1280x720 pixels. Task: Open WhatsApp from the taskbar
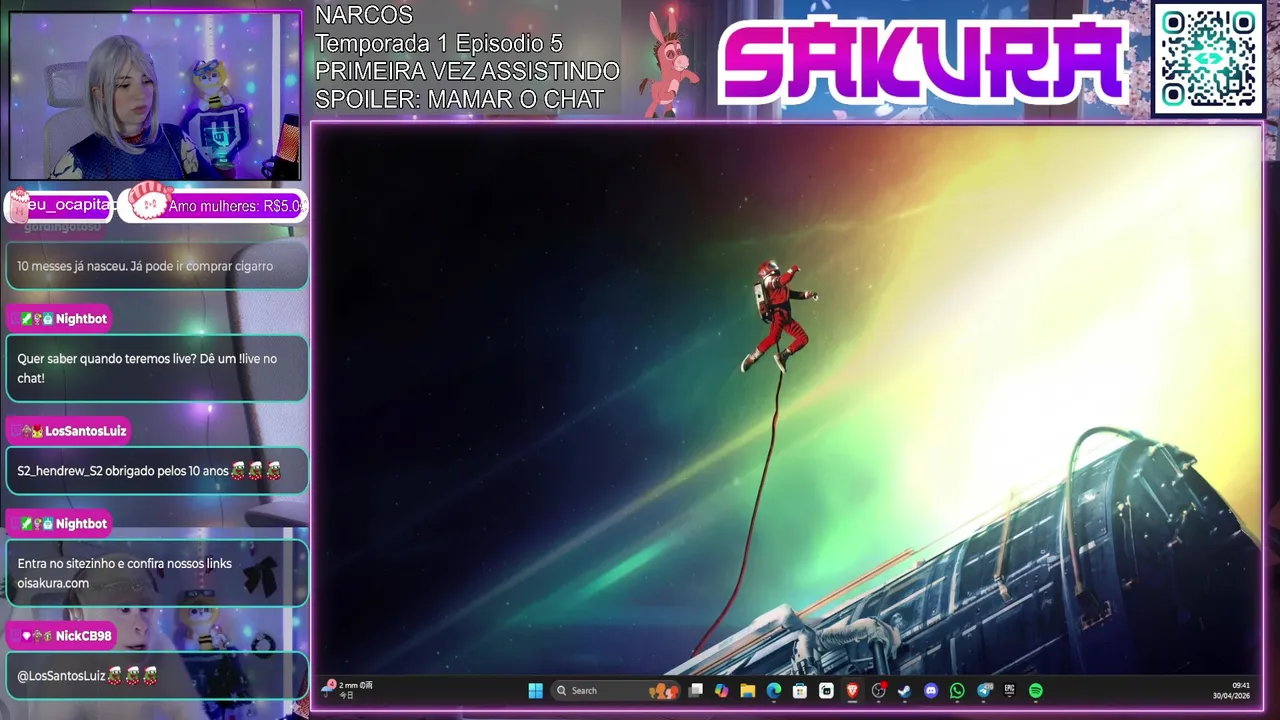957,691
